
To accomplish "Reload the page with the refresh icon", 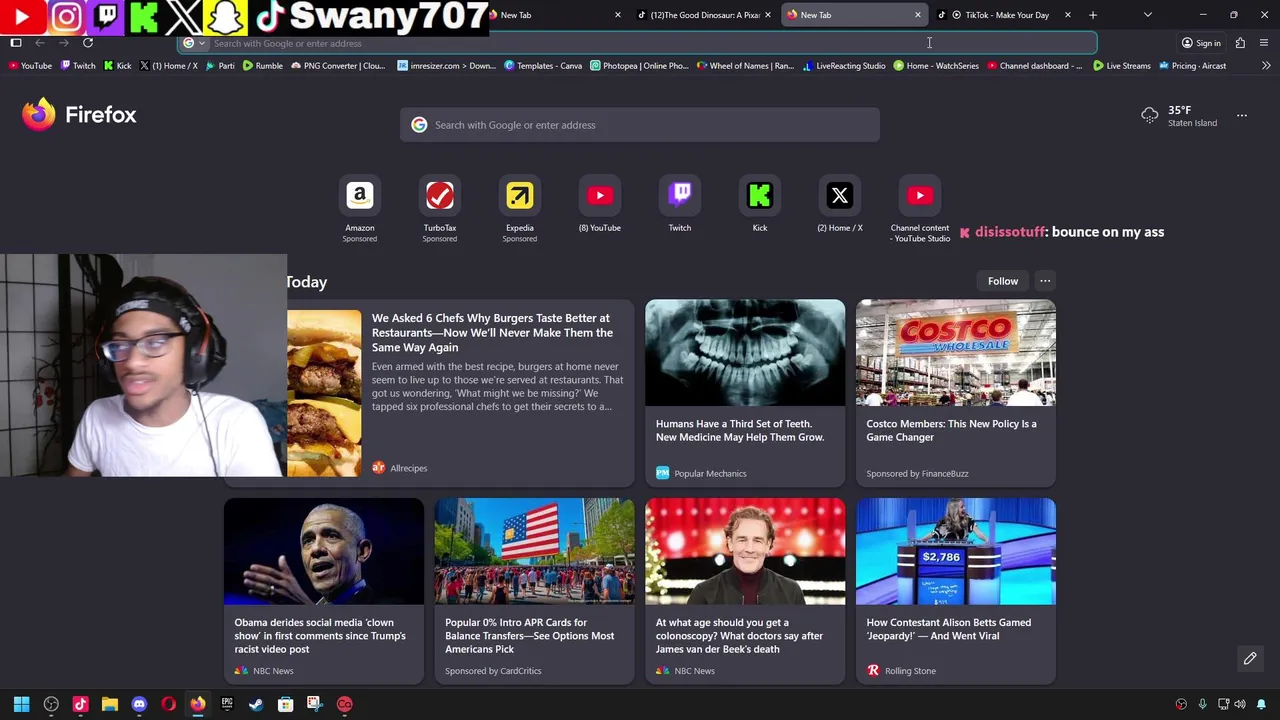I will pyautogui.click(x=88, y=43).
